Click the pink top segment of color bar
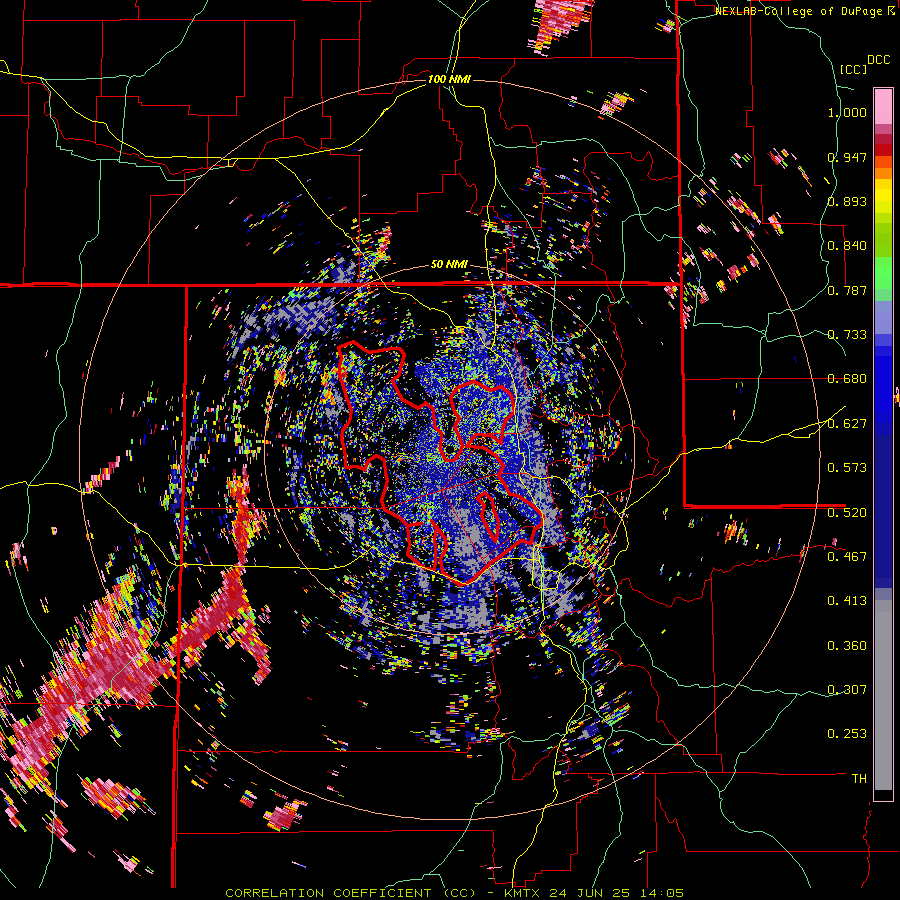This screenshot has height=900, width=900. pos(883,106)
